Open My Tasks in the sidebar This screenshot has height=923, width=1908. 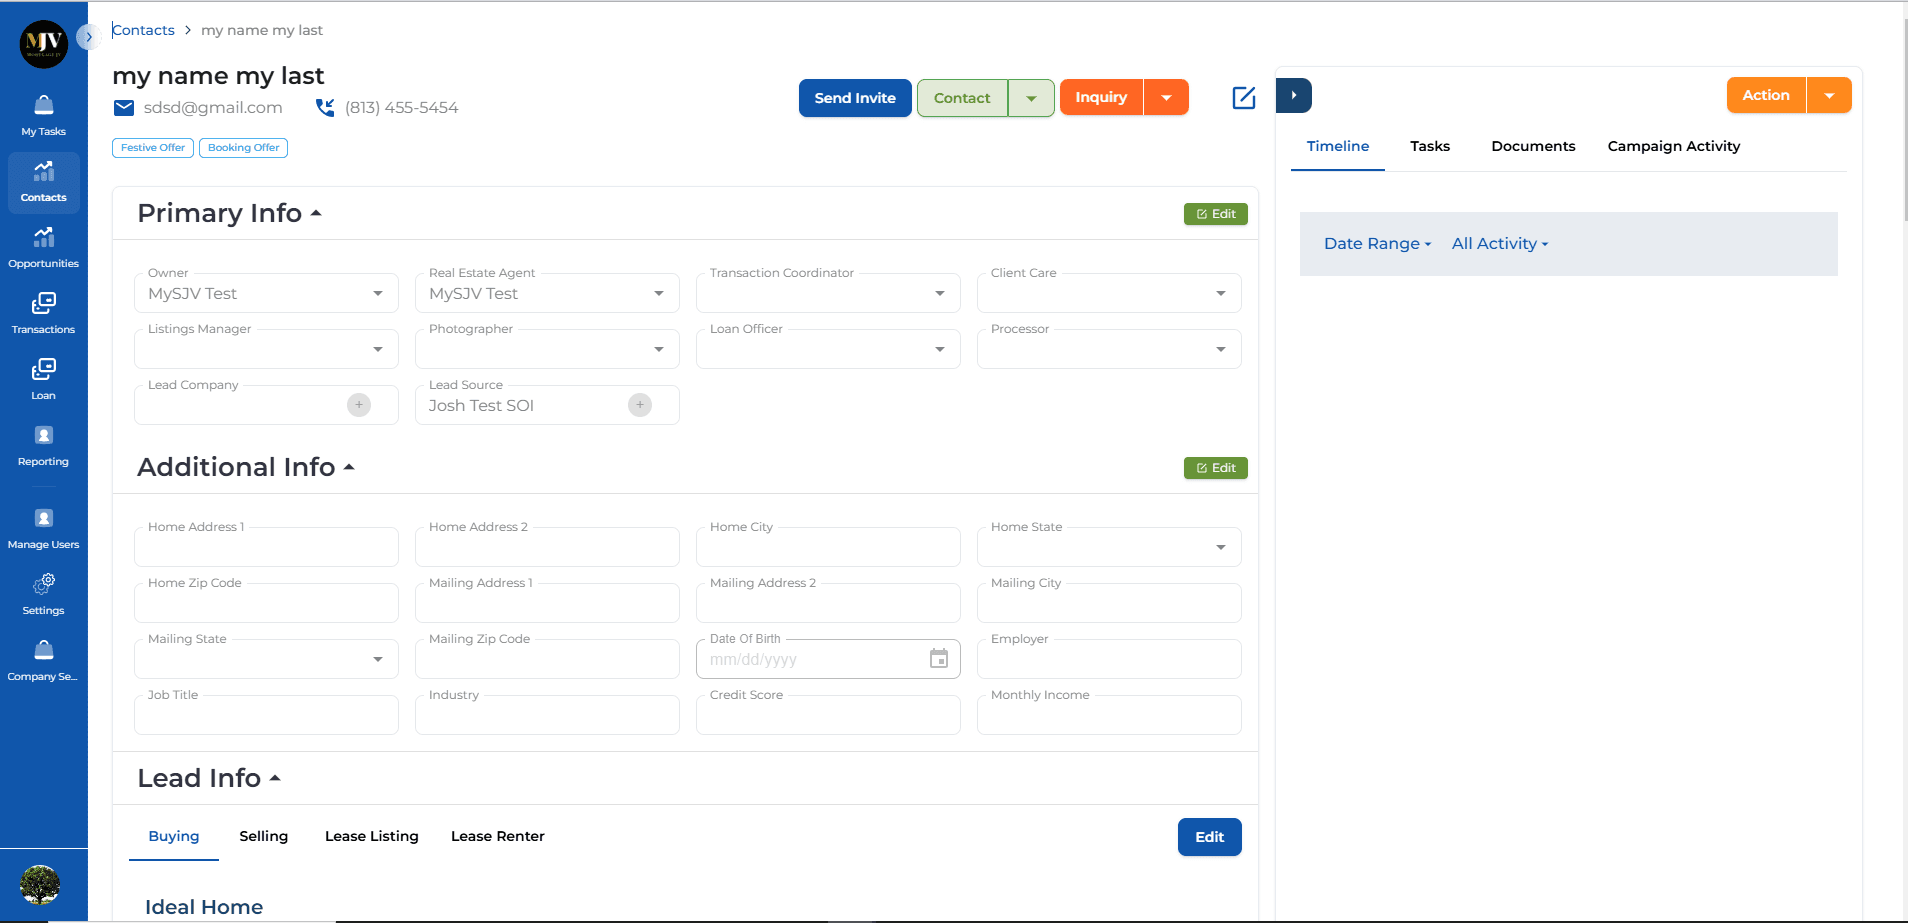(x=44, y=116)
